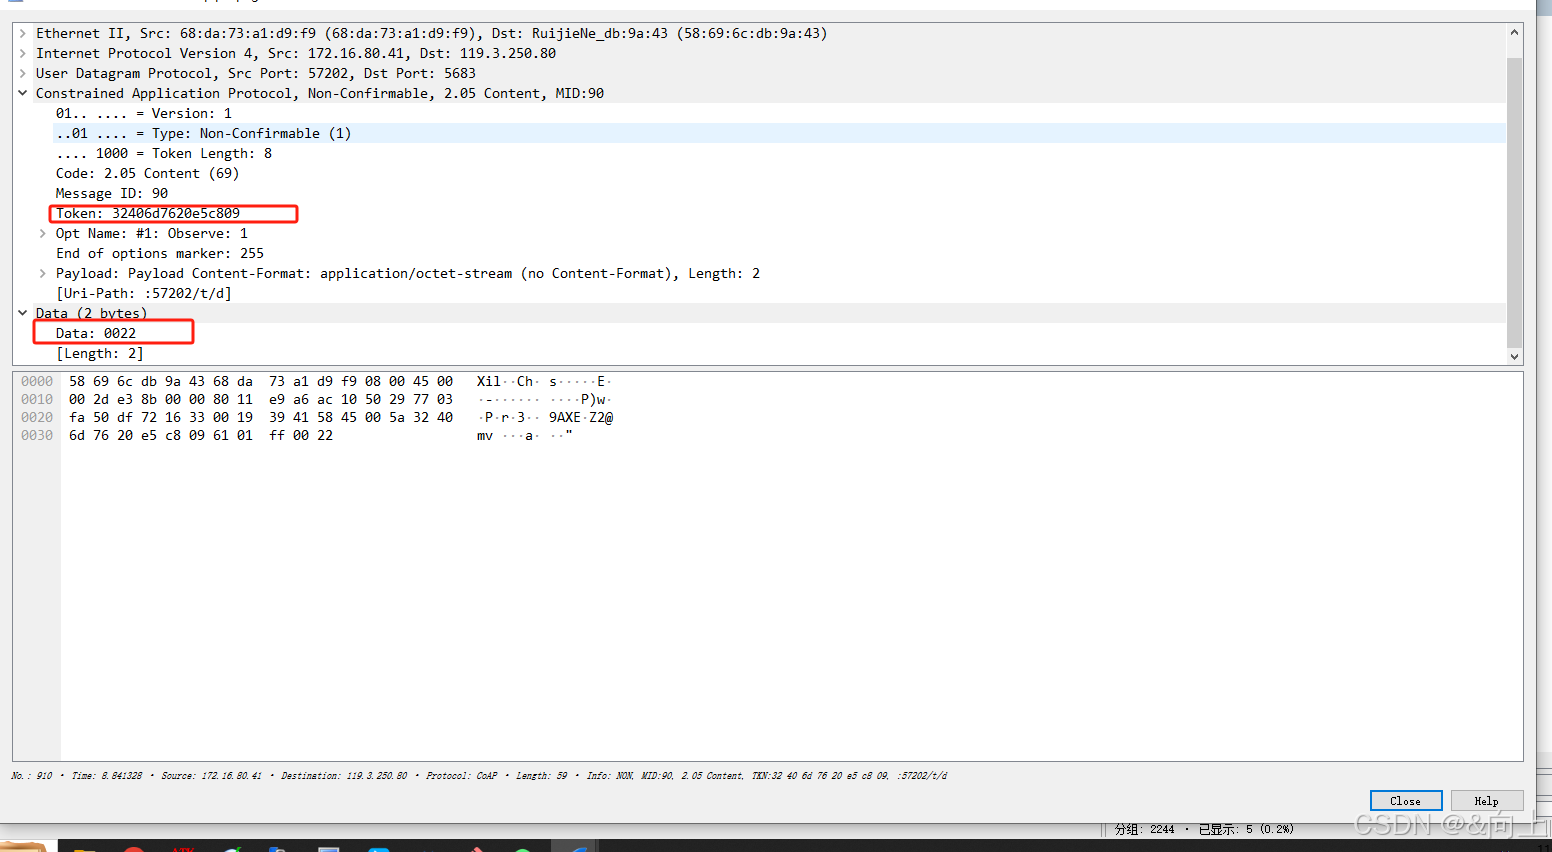Expand Opt Name #1 Observe option
Screen dimensions: 1552x852
[42, 233]
